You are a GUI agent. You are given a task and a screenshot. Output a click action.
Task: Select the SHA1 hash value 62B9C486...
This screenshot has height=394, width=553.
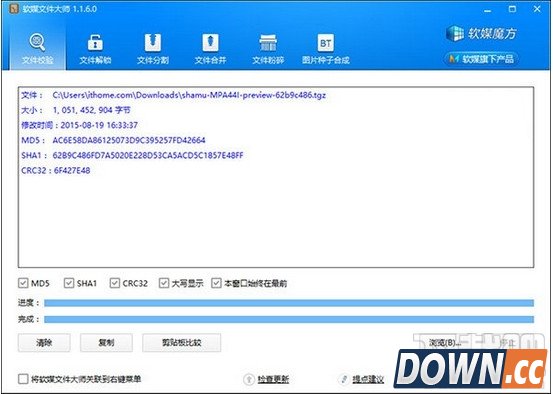(x=148, y=155)
